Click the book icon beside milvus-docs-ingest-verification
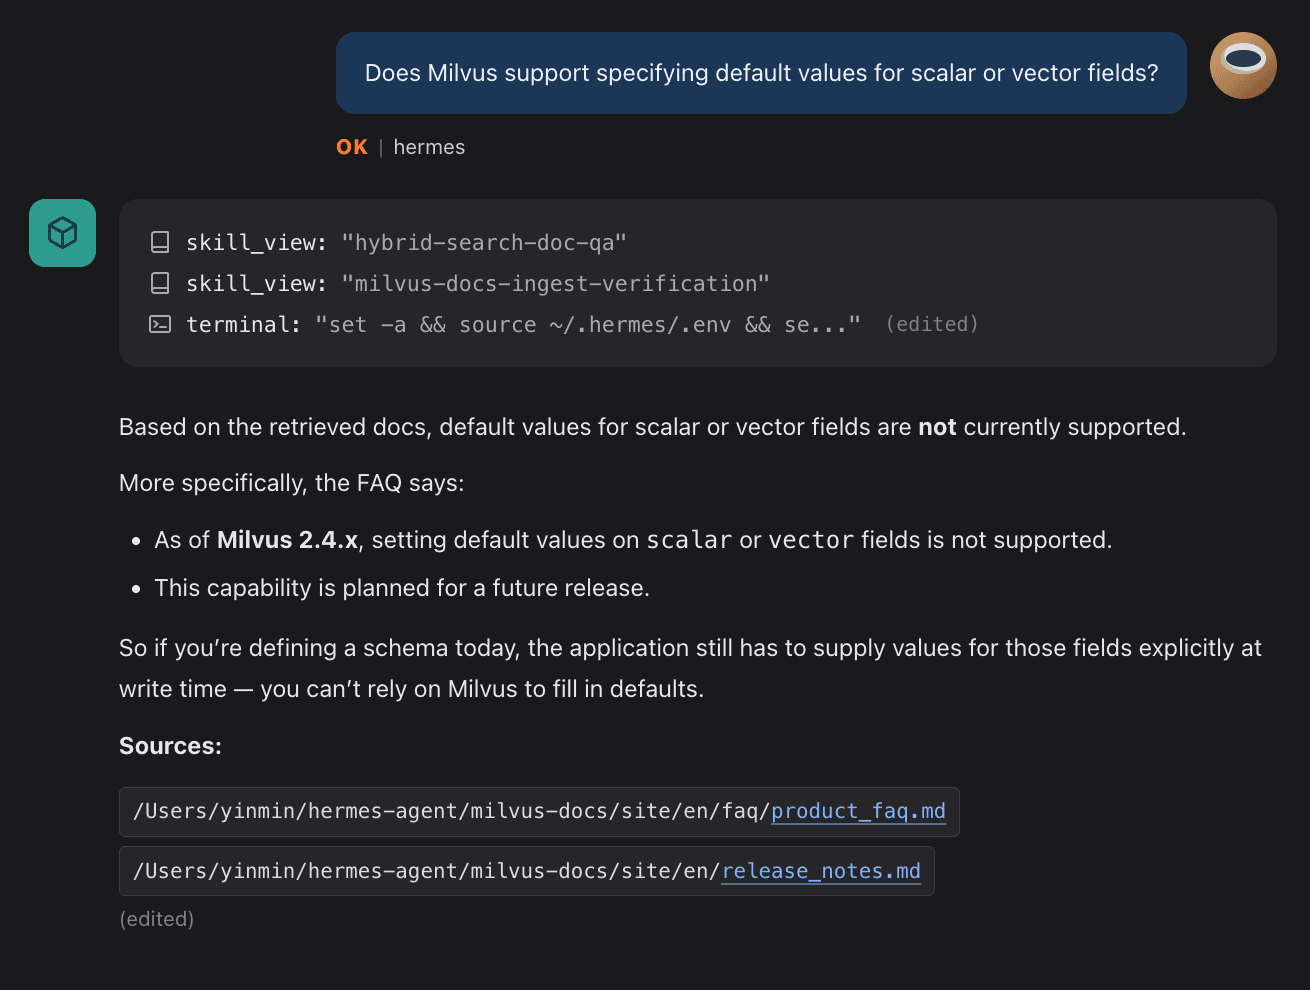 pyautogui.click(x=160, y=284)
